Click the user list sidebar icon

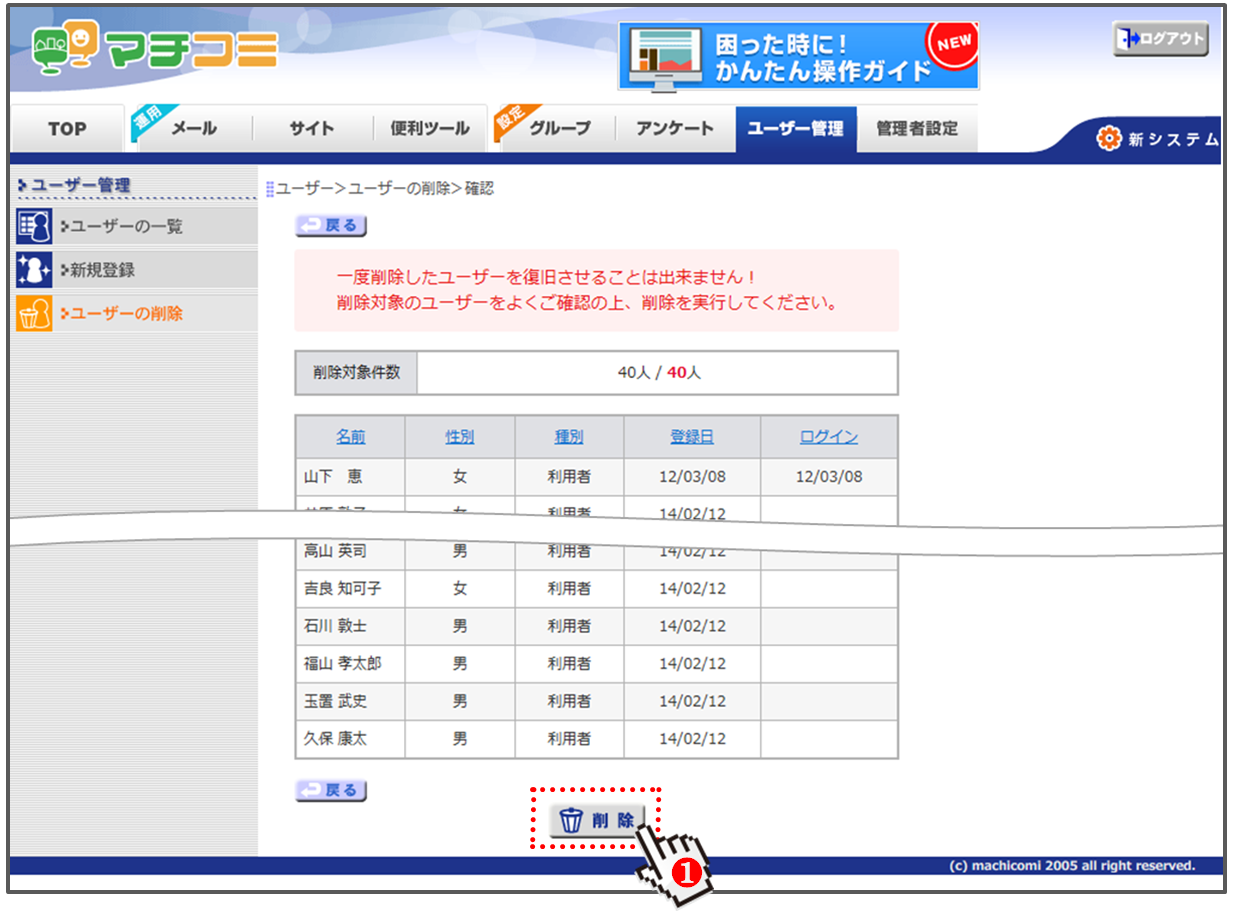pos(34,227)
